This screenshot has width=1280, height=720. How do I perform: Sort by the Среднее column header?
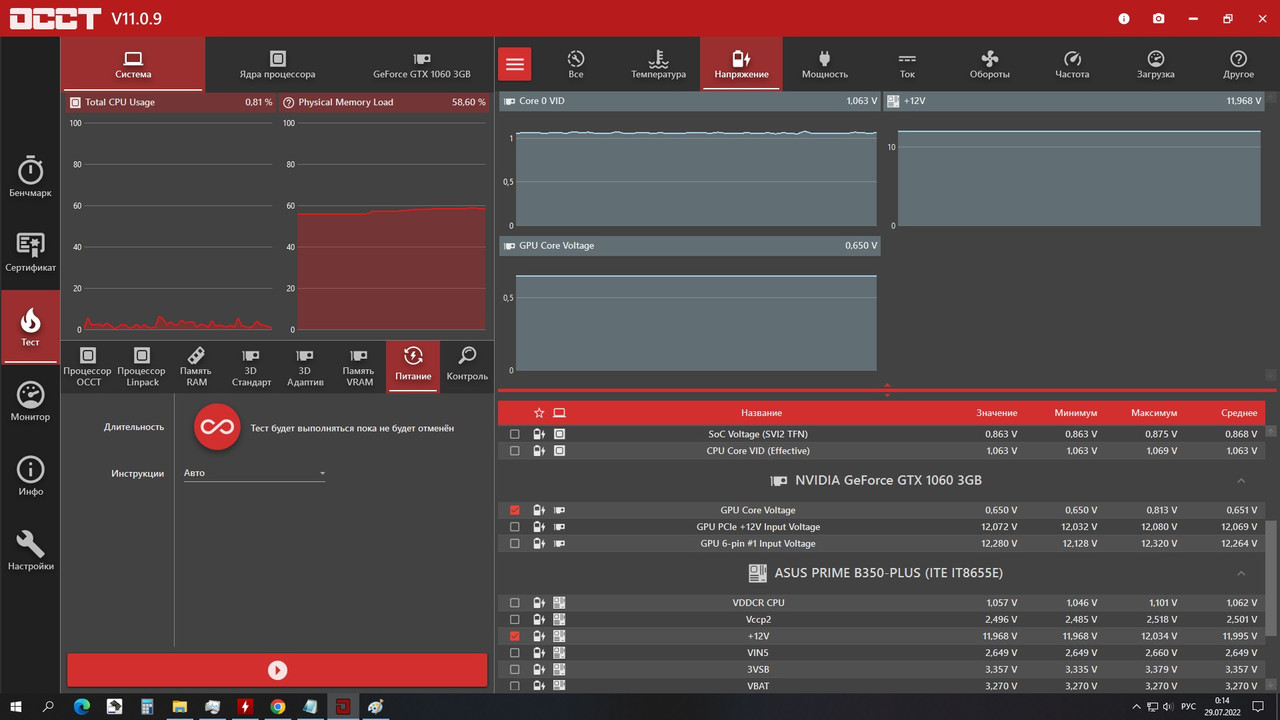pos(1239,413)
